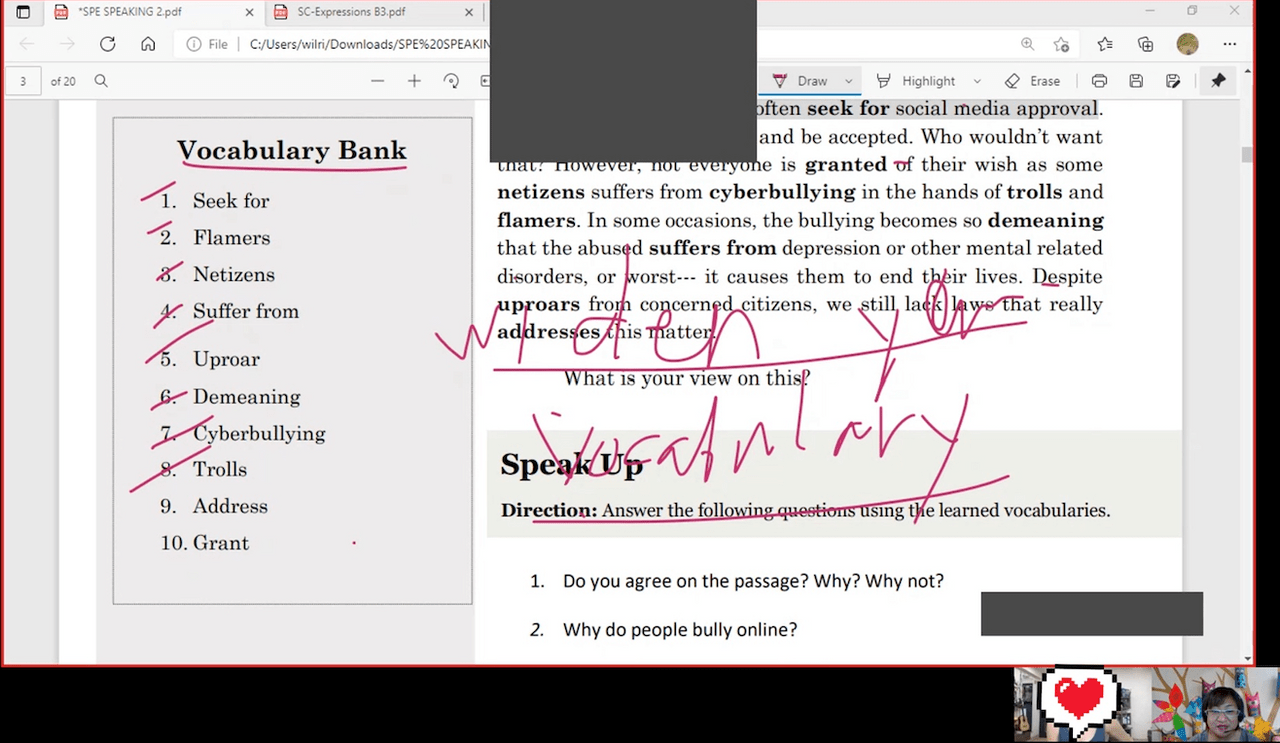The height and width of the screenshot is (743, 1280).
Task: Open the user profile avatar
Action: tap(1187, 44)
